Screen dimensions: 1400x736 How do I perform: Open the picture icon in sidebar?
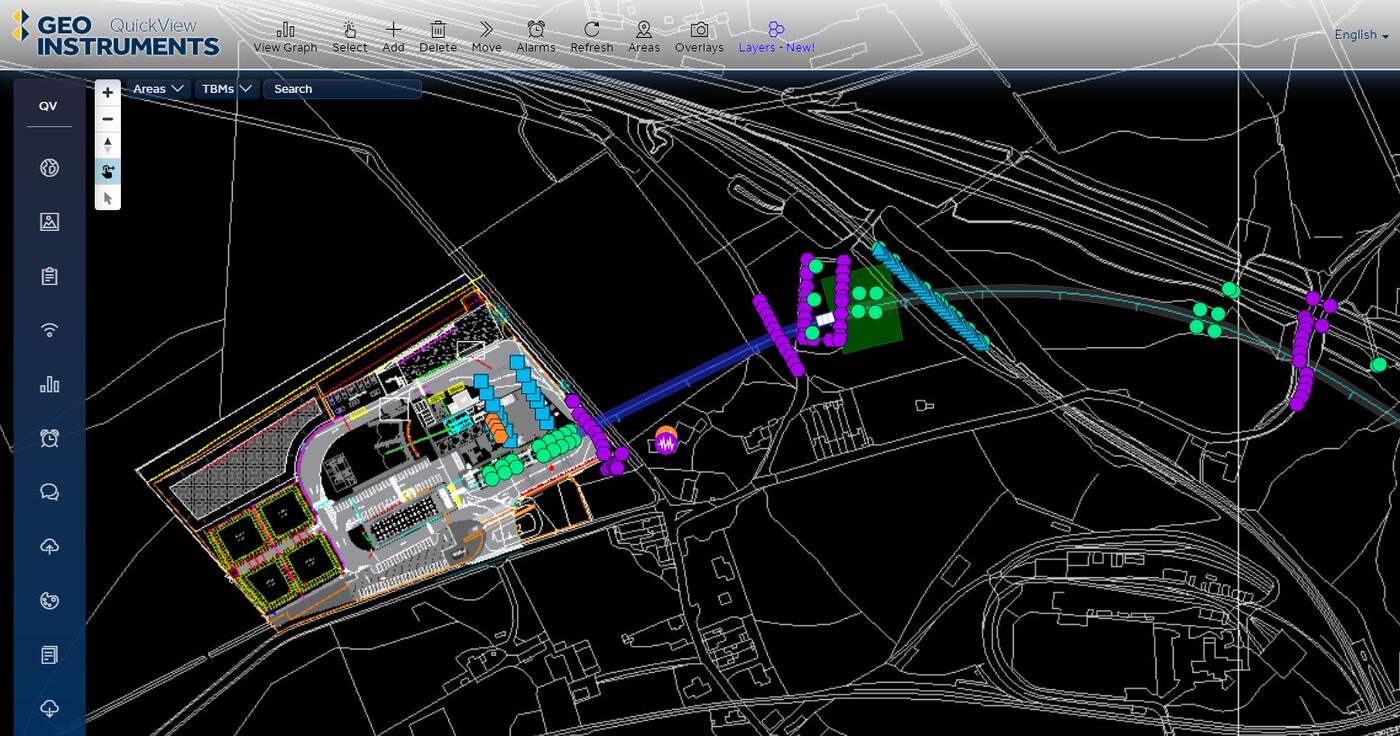(x=49, y=222)
